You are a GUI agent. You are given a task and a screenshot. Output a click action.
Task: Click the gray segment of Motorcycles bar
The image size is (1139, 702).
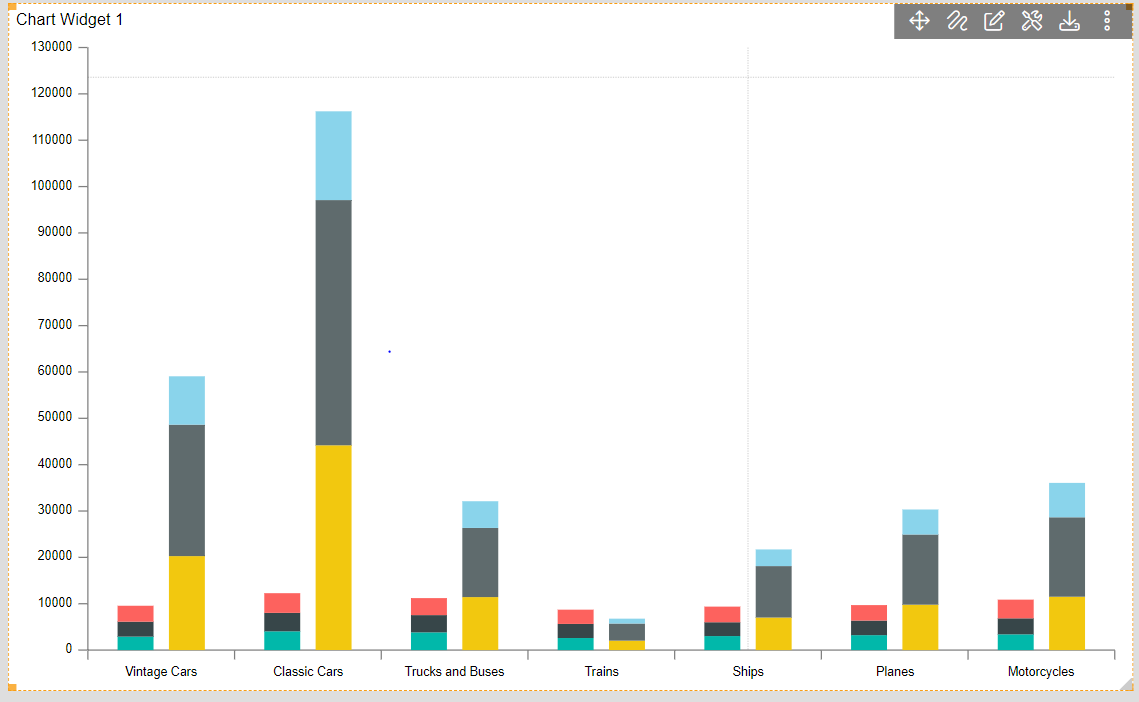pos(1067,557)
